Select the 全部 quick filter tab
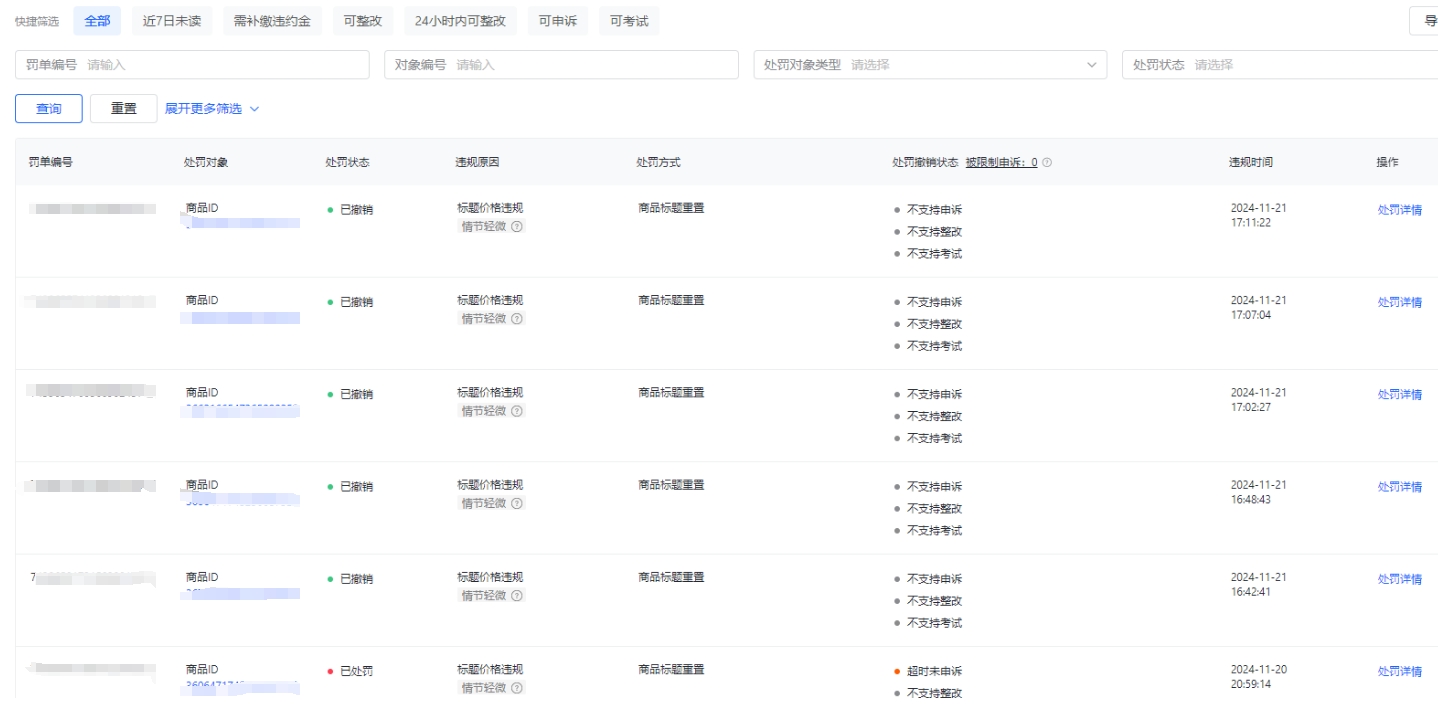The image size is (1438, 718). [97, 21]
